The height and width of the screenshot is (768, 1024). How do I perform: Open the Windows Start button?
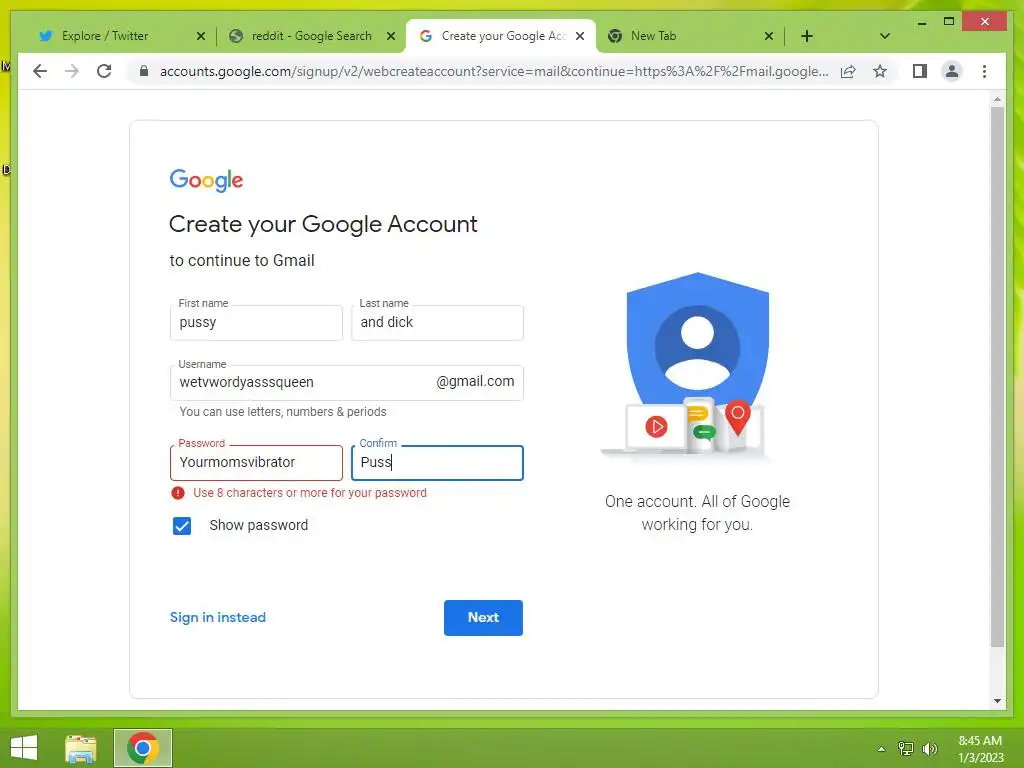click(x=24, y=748)
